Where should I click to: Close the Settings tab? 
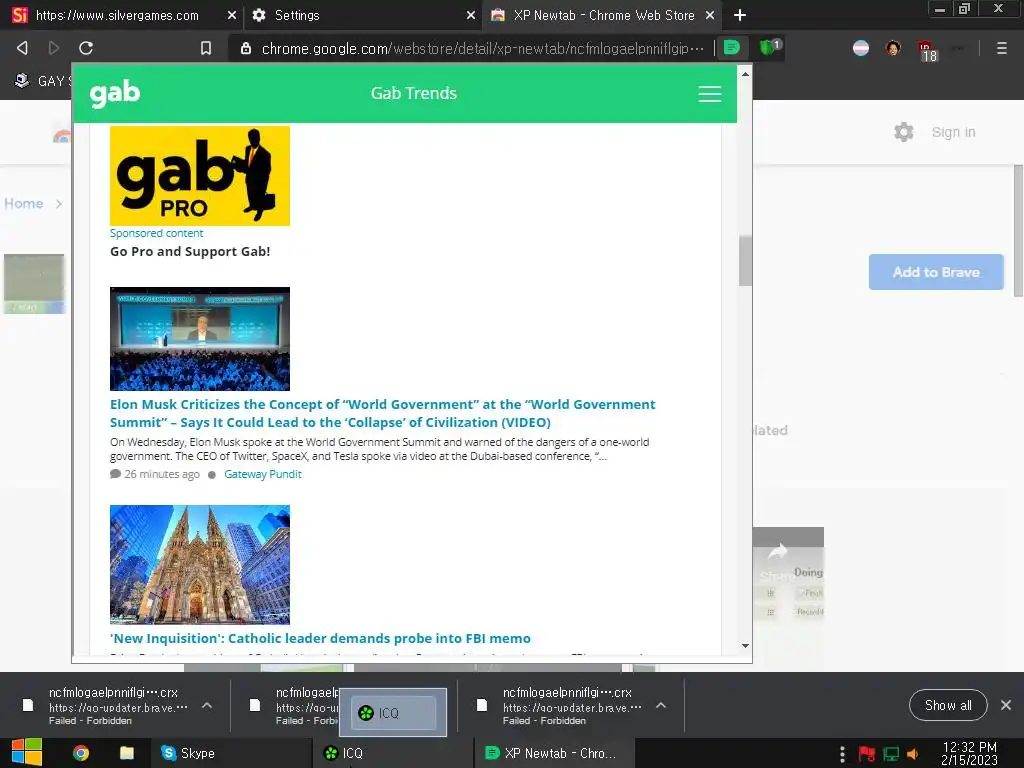tap(470, 15)
